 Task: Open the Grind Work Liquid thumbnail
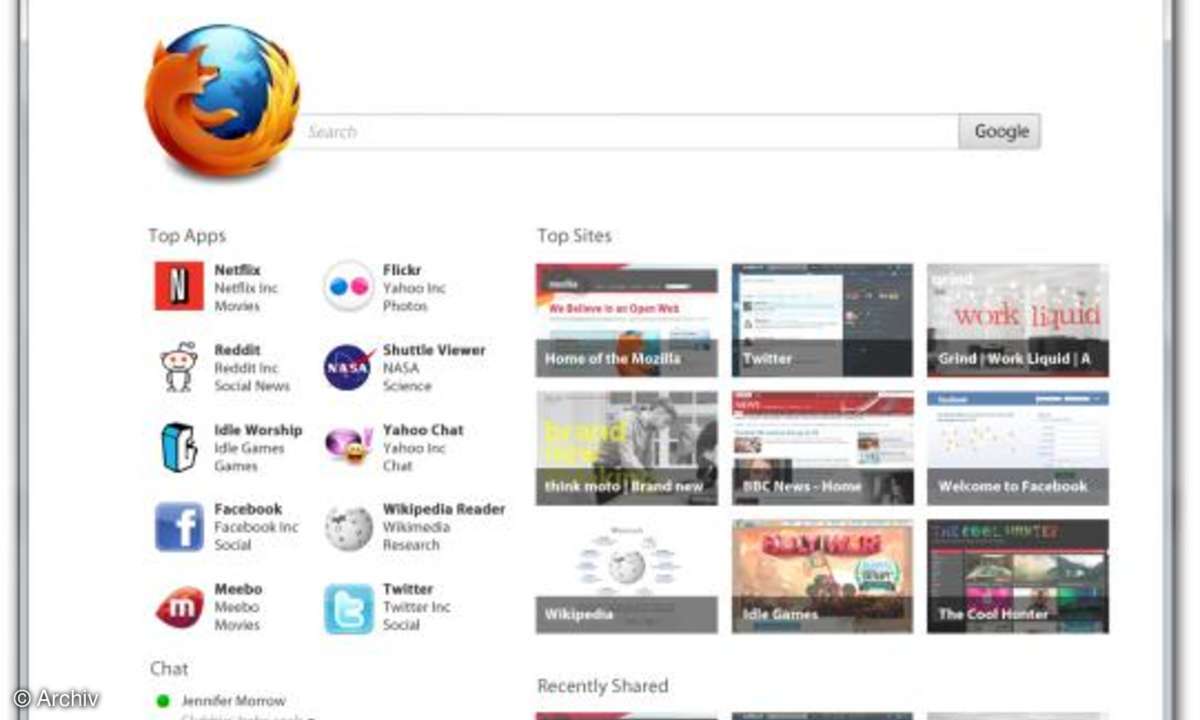click(1018, 320)
